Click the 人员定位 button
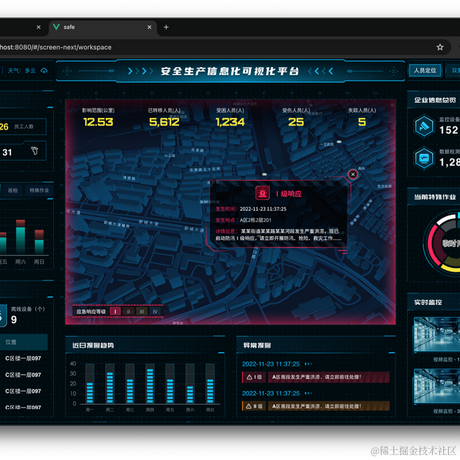The width and height of the screenshot is (460, 460). click(425, 71)
